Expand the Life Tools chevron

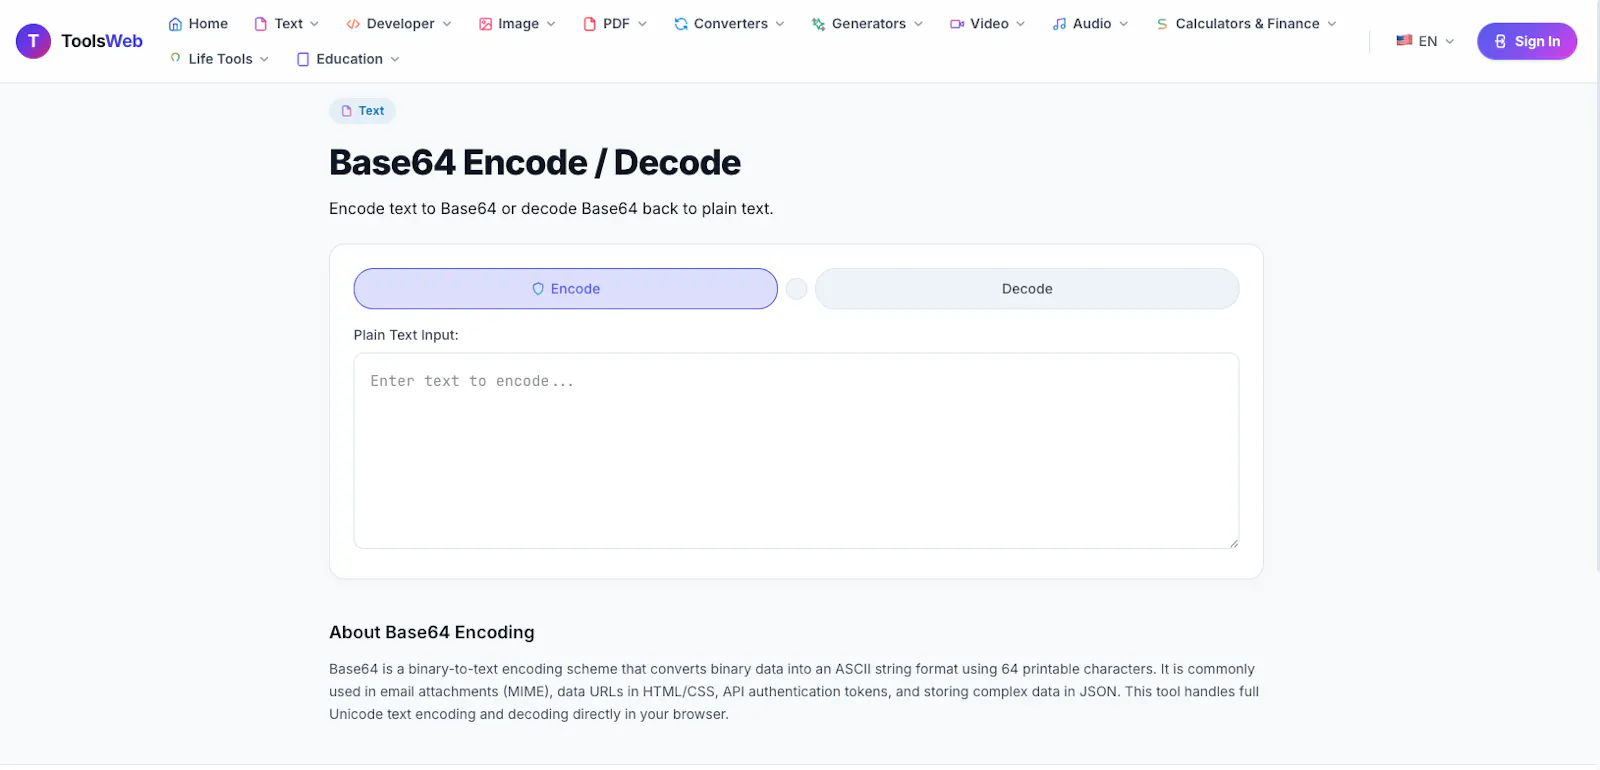click(x=264, y=59)
